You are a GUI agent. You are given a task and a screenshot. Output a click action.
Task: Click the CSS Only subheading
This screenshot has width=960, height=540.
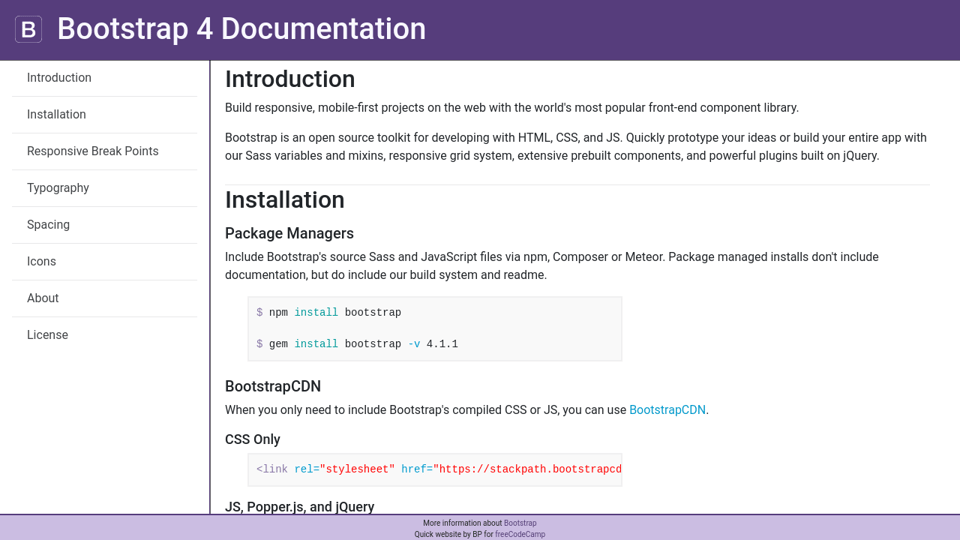click(x=252, y=440)
